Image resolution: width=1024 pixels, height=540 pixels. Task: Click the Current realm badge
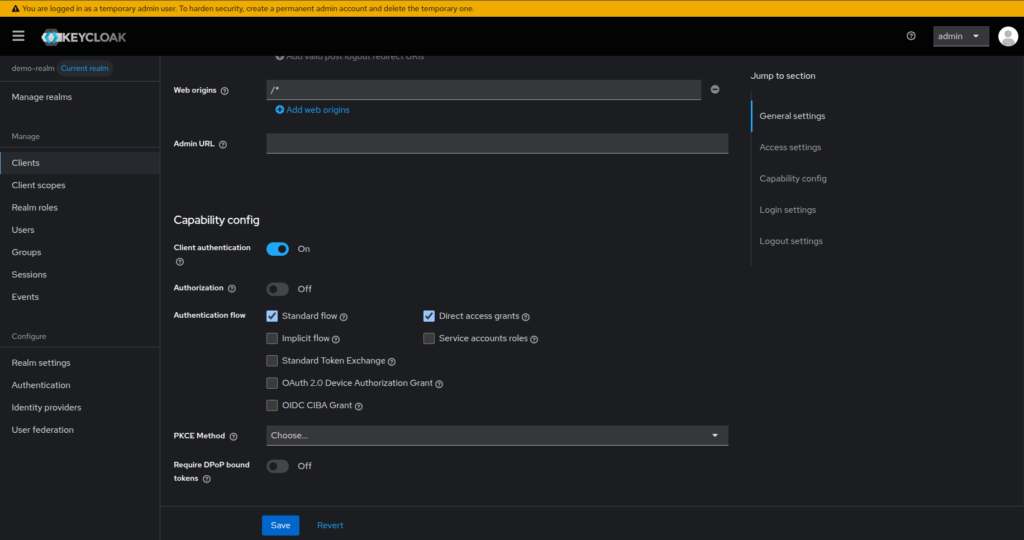pyautogui.click(x=85, y=68)
